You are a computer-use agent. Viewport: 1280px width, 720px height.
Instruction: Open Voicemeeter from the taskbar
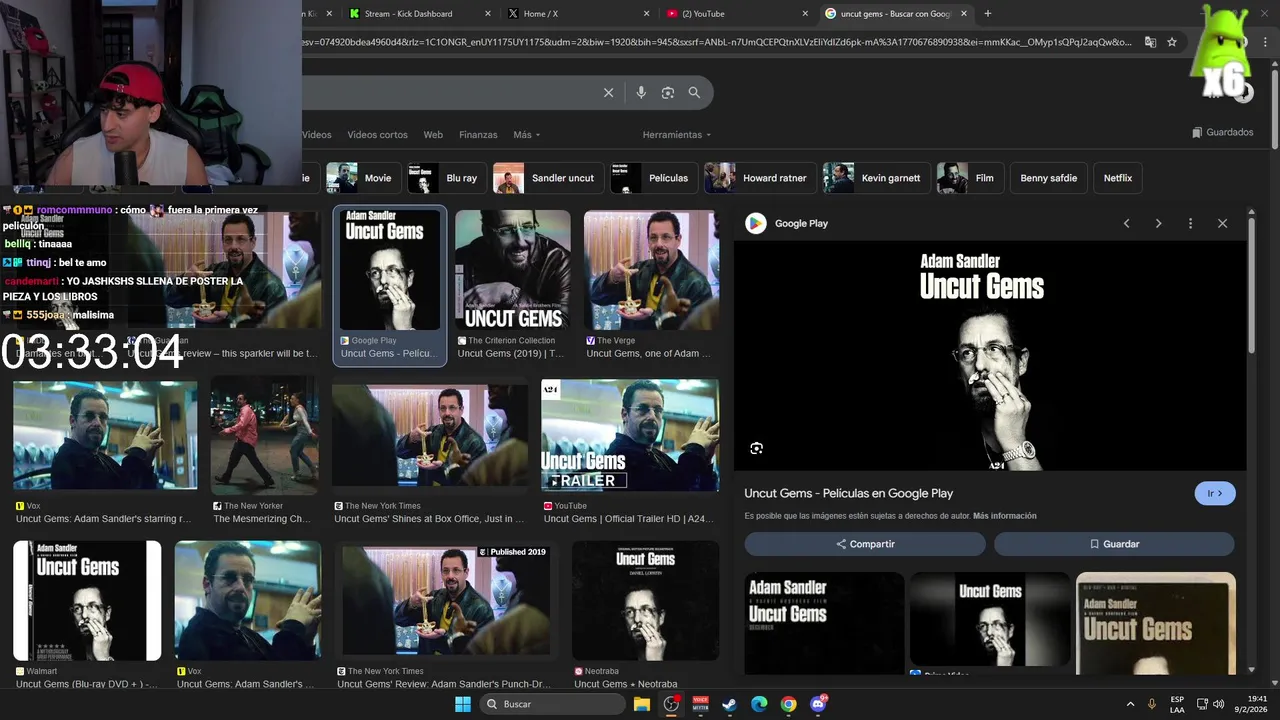click(x=701, y=704)
